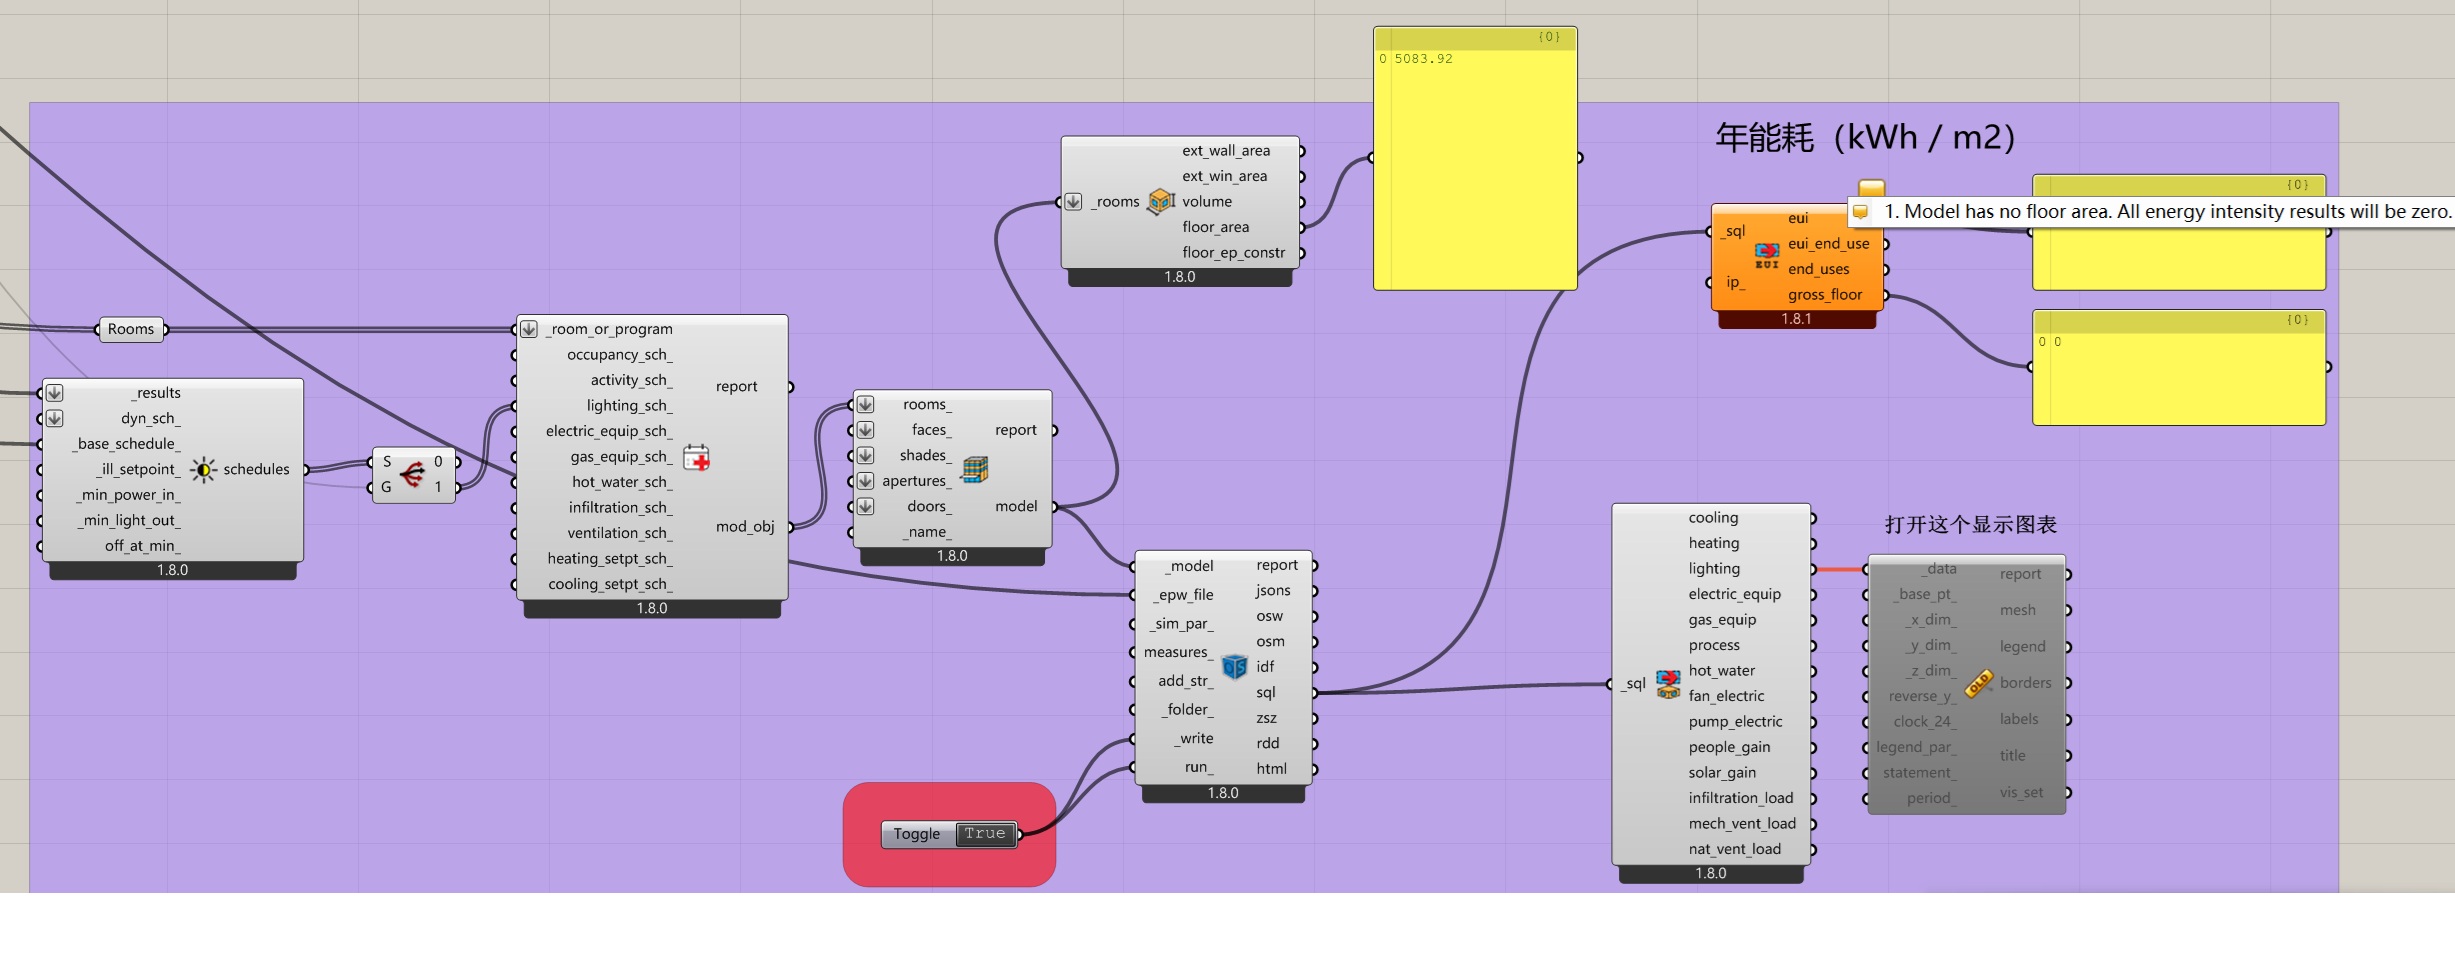Click the _results input arrow icon
This screenshot has width=2455, height=960.
point(55,393)
